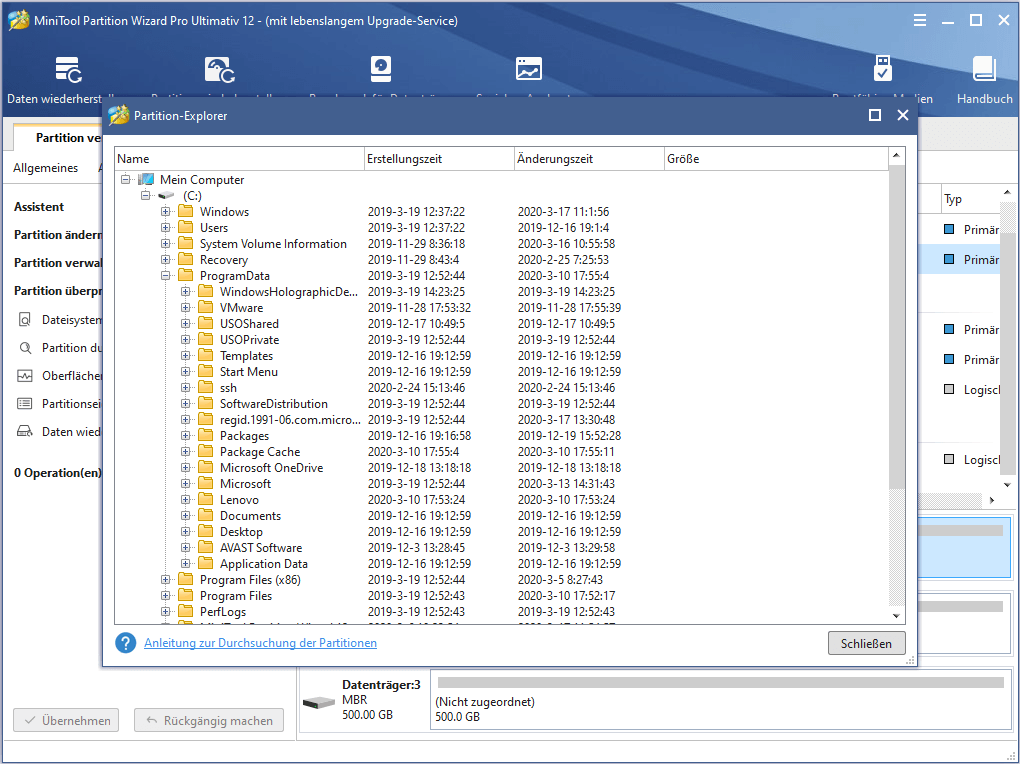Click the Schließen button
Image resolution: width=1020 pixels, height=764 pixels.
point(866,643)
